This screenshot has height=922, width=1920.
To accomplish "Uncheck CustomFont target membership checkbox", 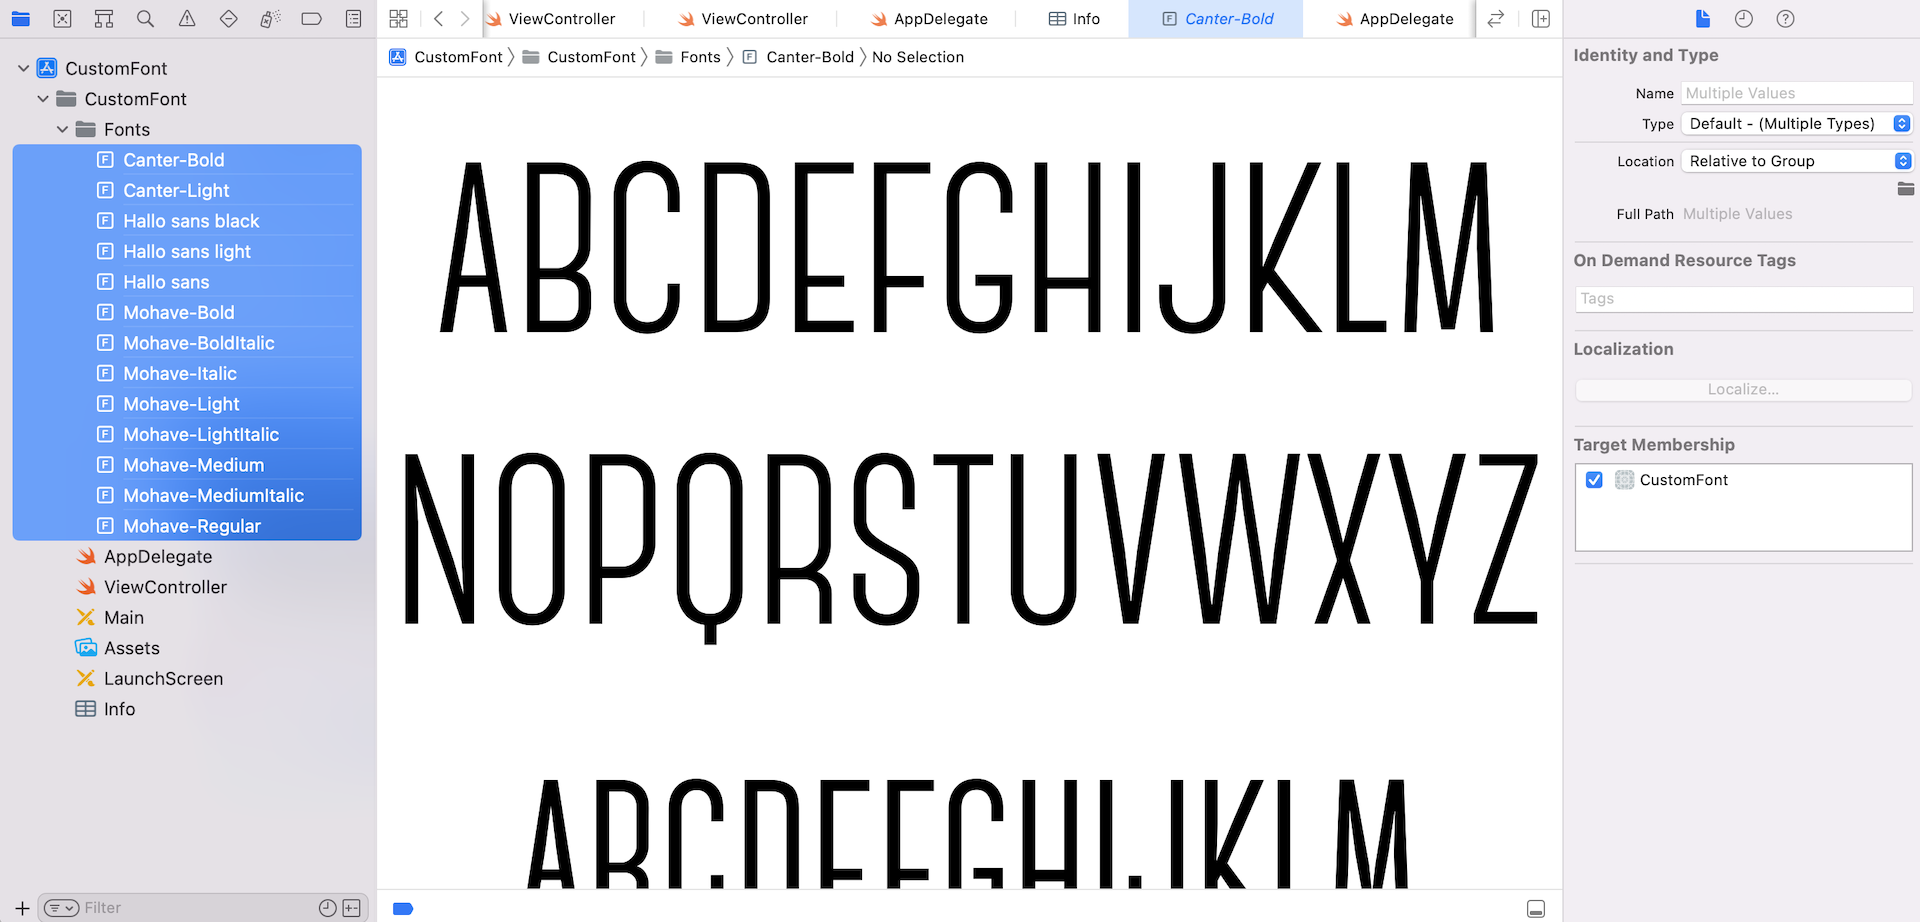I will point(1594,480).
